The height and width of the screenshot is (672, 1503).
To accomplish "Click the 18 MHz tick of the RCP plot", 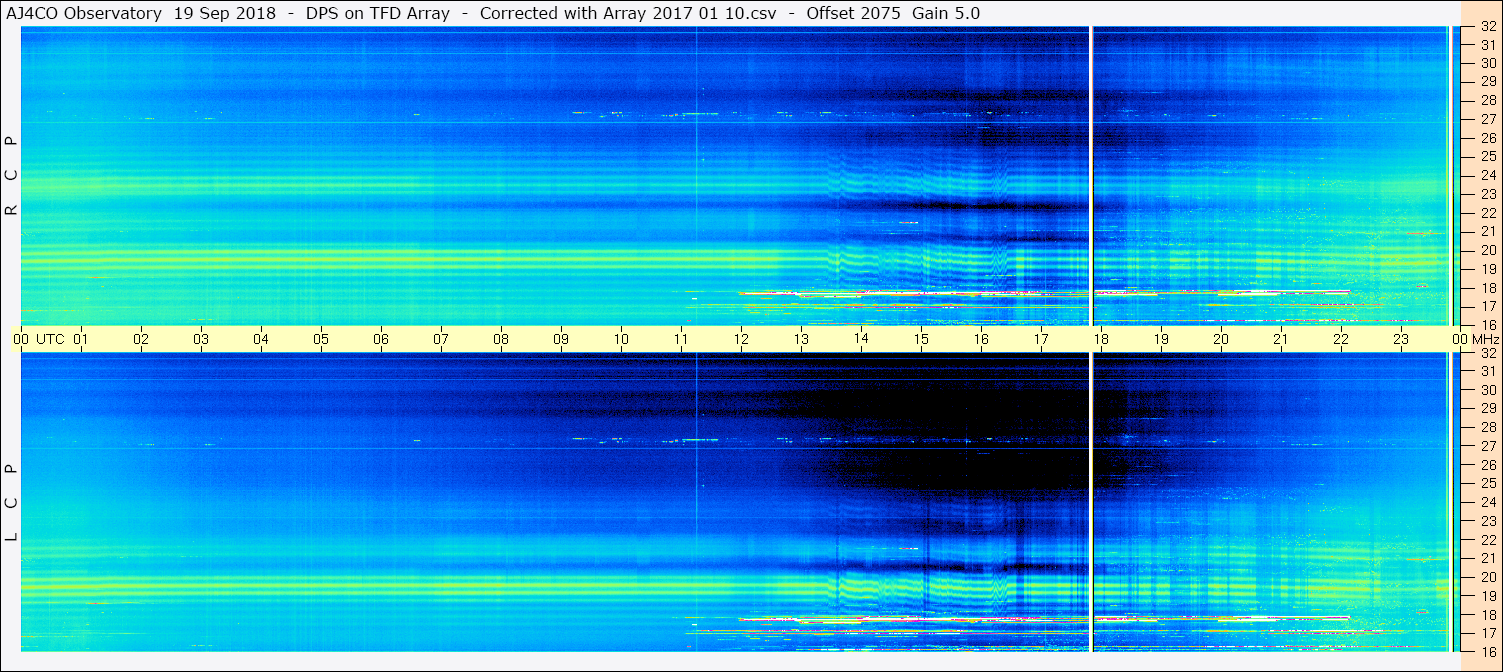I will [x=1487, y=287].
